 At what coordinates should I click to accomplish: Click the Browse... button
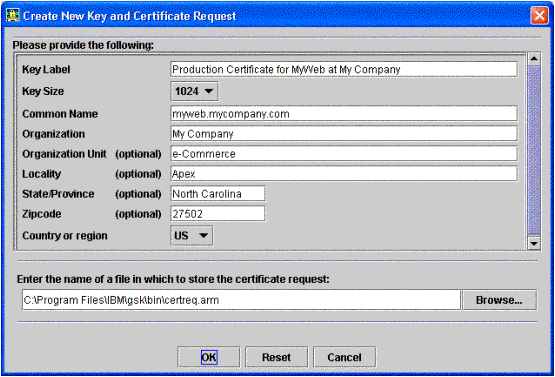[499, 300]
